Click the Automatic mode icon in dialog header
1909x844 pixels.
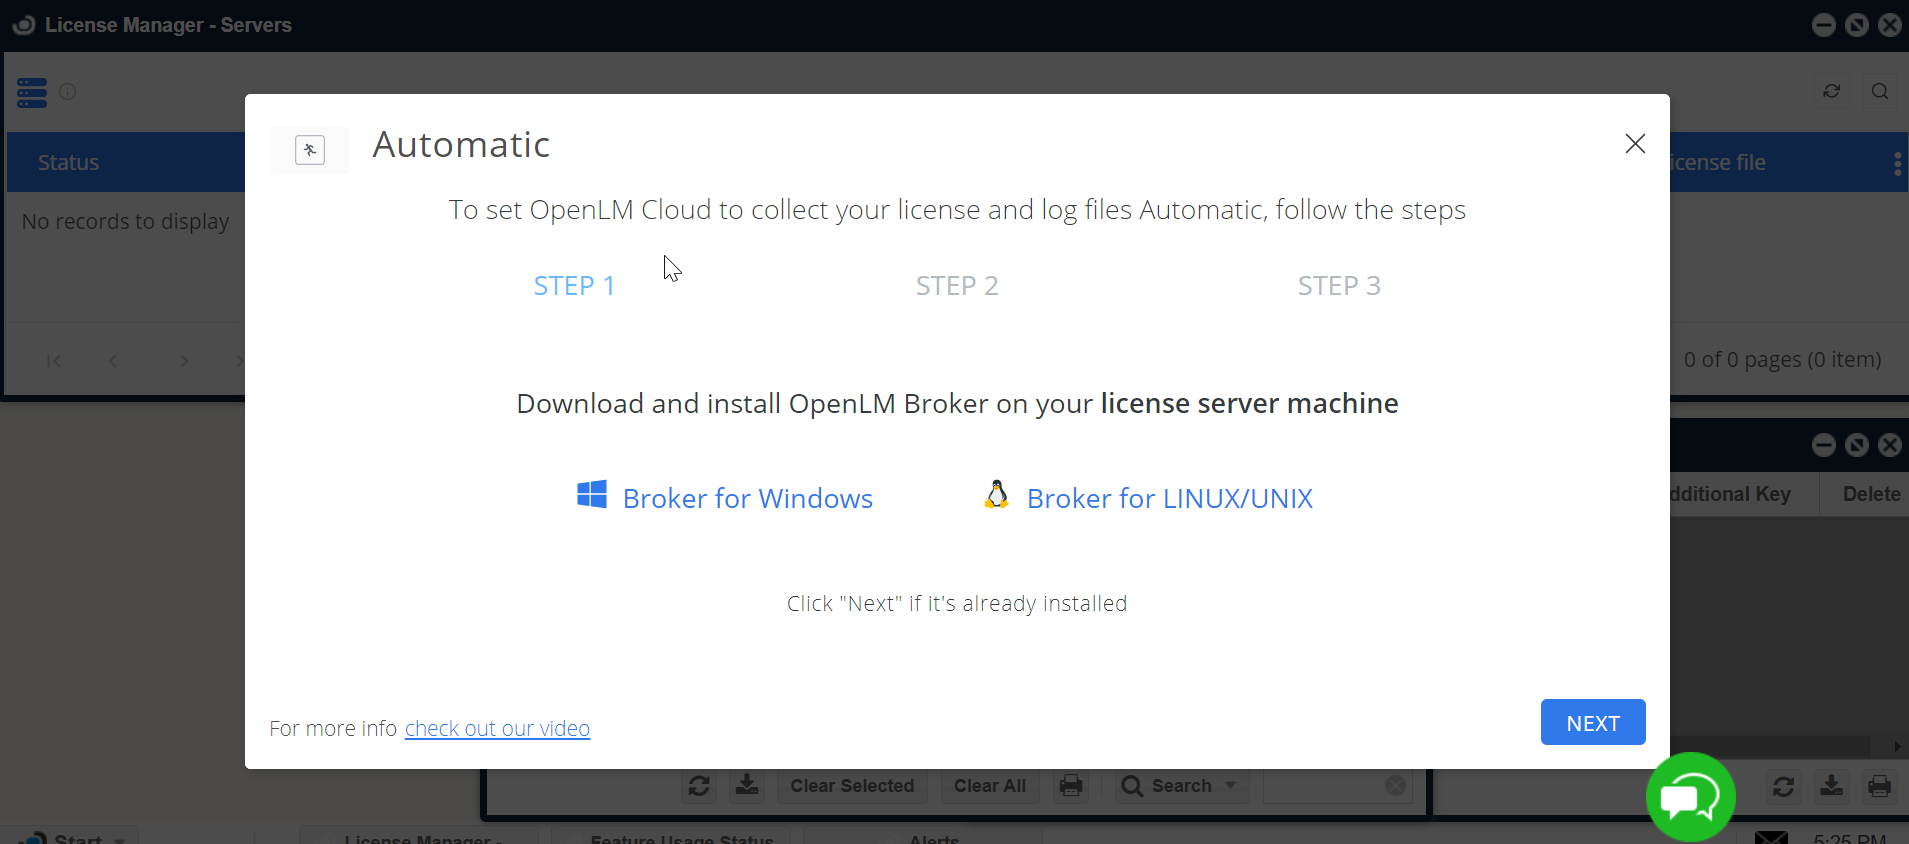(310, 150)
